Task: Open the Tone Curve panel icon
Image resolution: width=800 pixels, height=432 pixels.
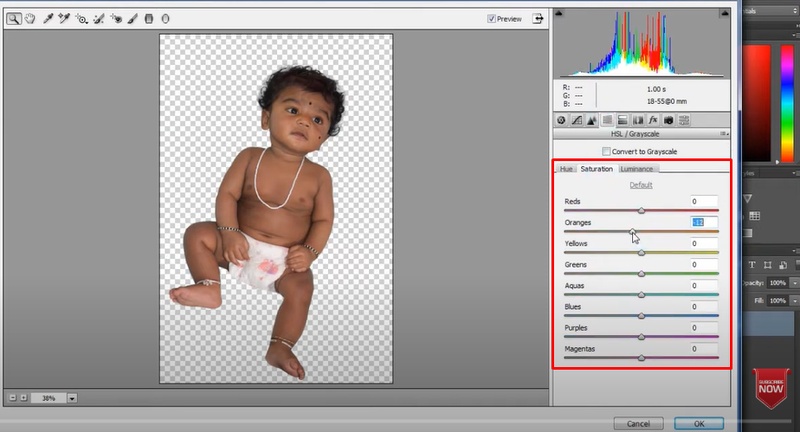Action: [x=577, y=120]
